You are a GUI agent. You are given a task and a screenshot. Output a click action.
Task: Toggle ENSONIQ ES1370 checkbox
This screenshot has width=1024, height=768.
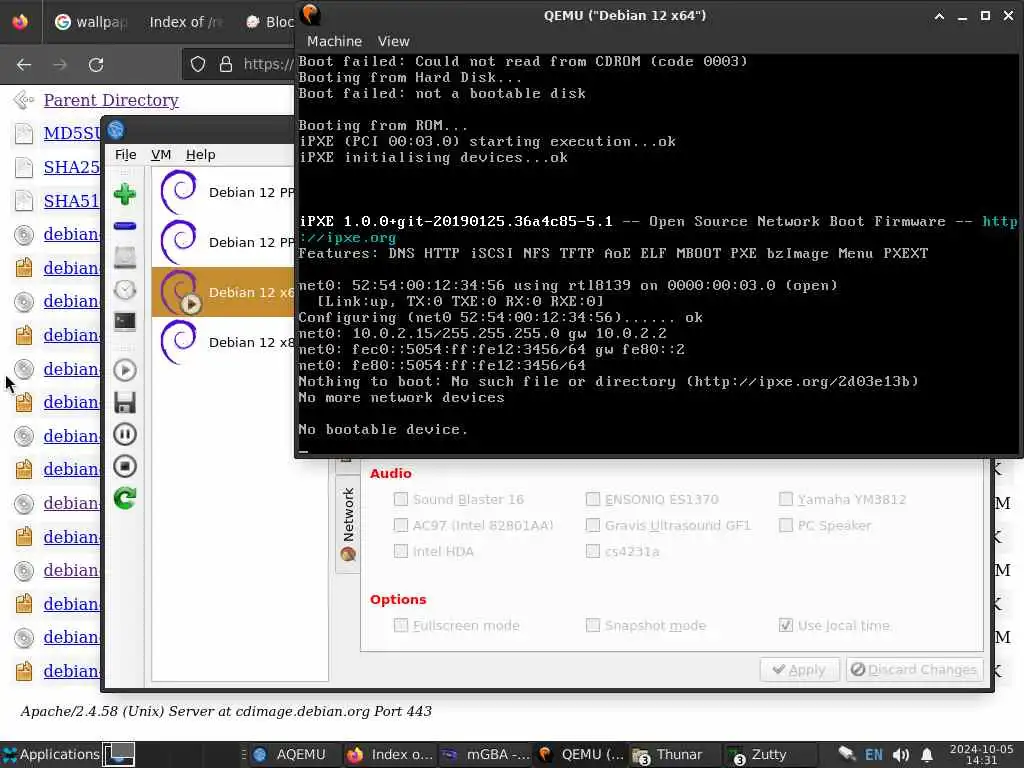592,500
